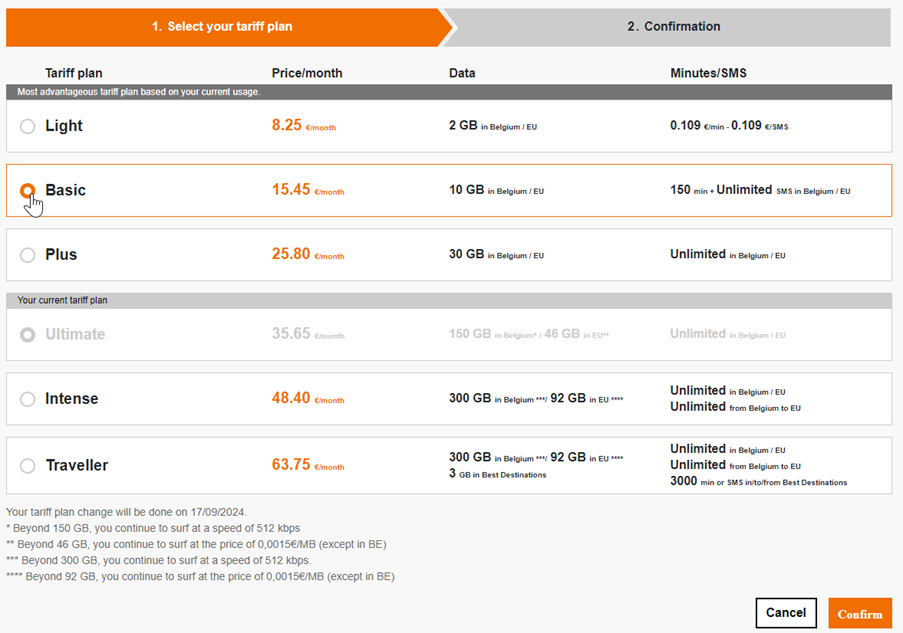Image resolution: width=903 pixels, height=633 pixels.
Task: Select the Plus tariff plan radio button
Action: 28,255
